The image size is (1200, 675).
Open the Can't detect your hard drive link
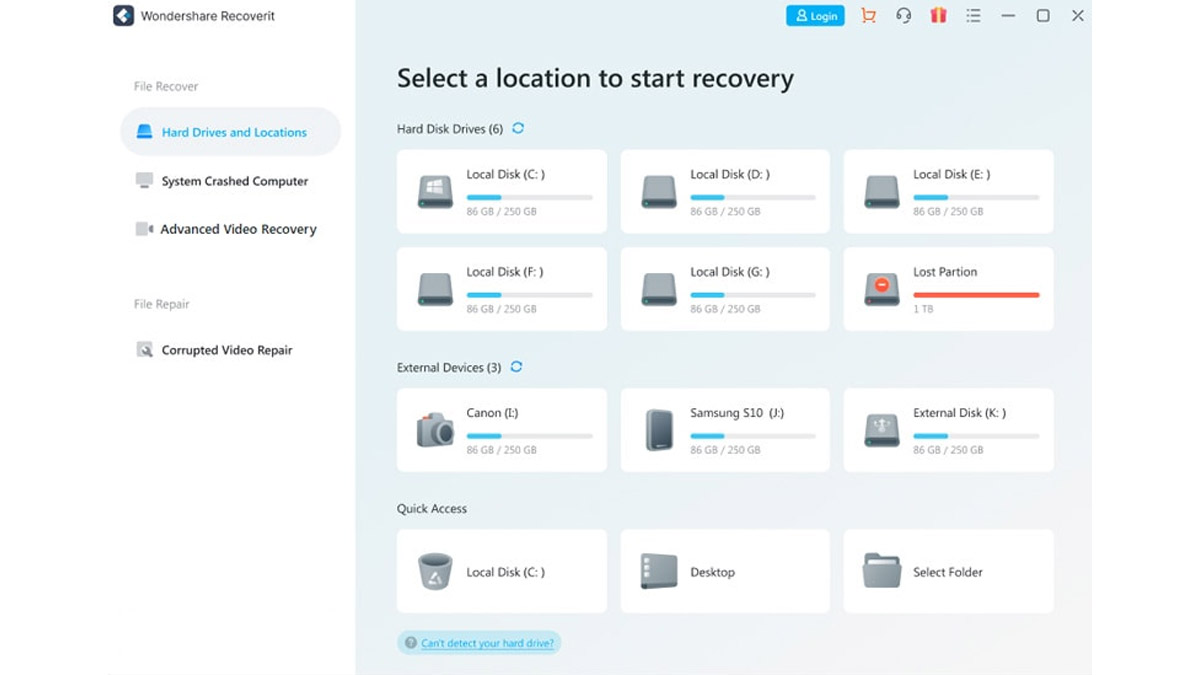(487, 643)
